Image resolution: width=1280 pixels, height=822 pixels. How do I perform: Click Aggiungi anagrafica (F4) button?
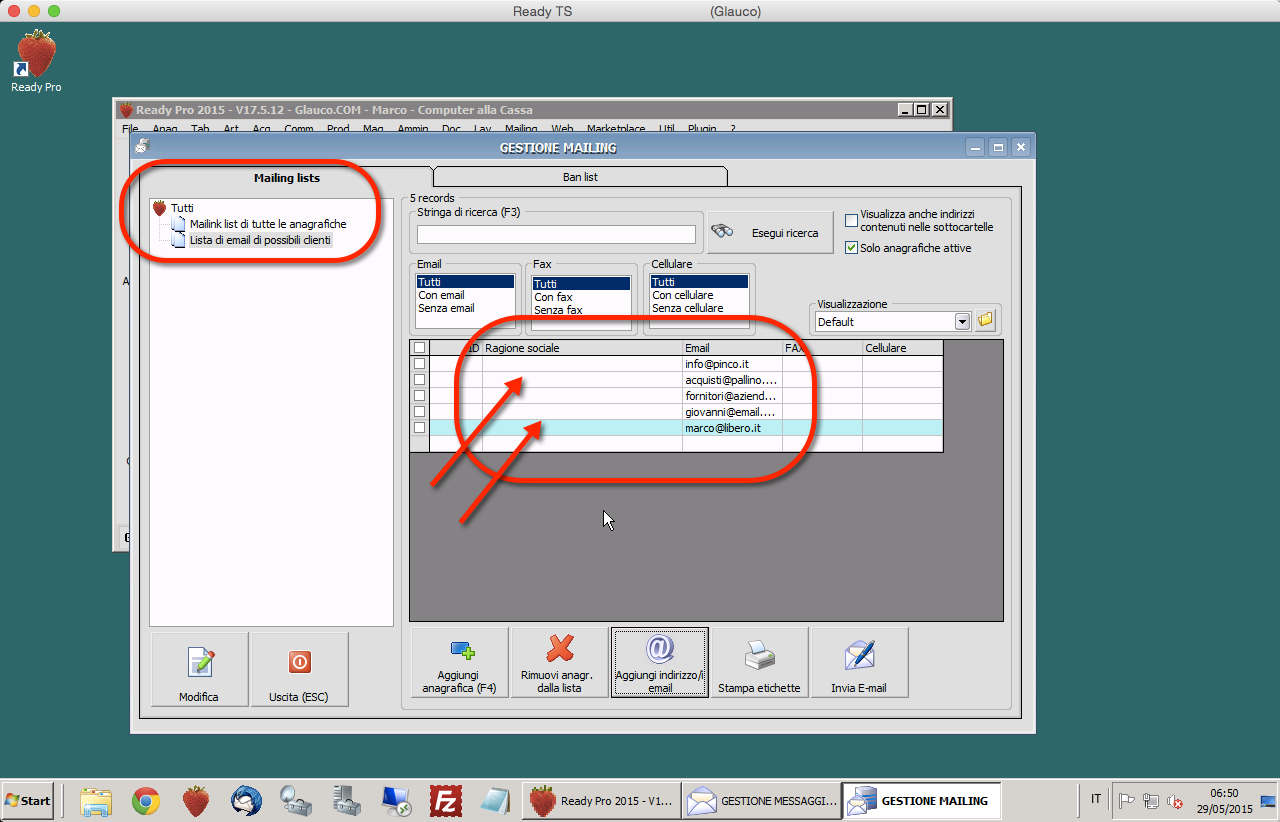[x=460, y=662]
